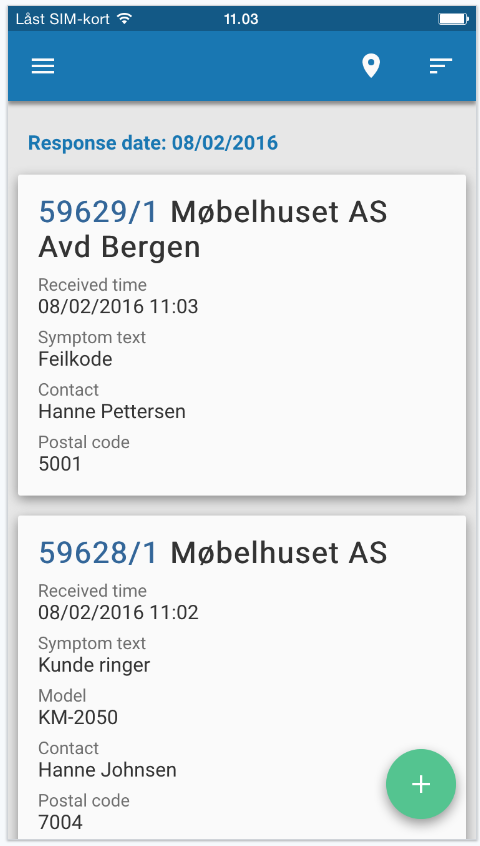Tap the Kunde ringer symptom text

(94, 665)
